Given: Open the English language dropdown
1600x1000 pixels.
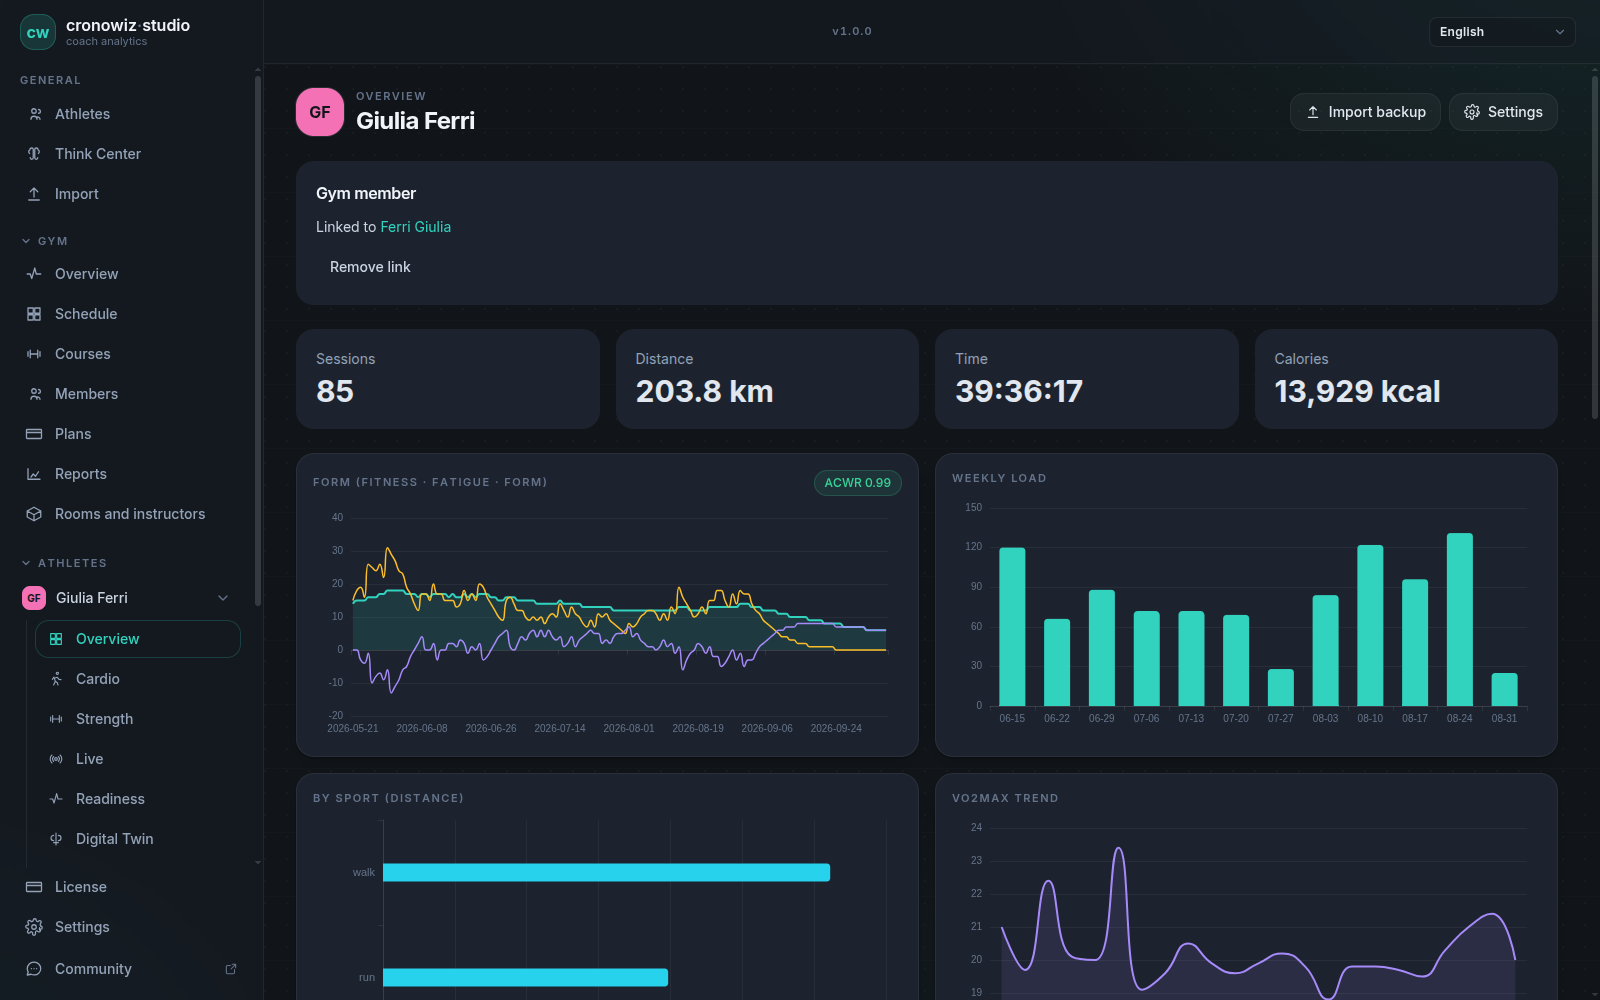Looking at the screenshot, I should click(x=1502, y=32).
